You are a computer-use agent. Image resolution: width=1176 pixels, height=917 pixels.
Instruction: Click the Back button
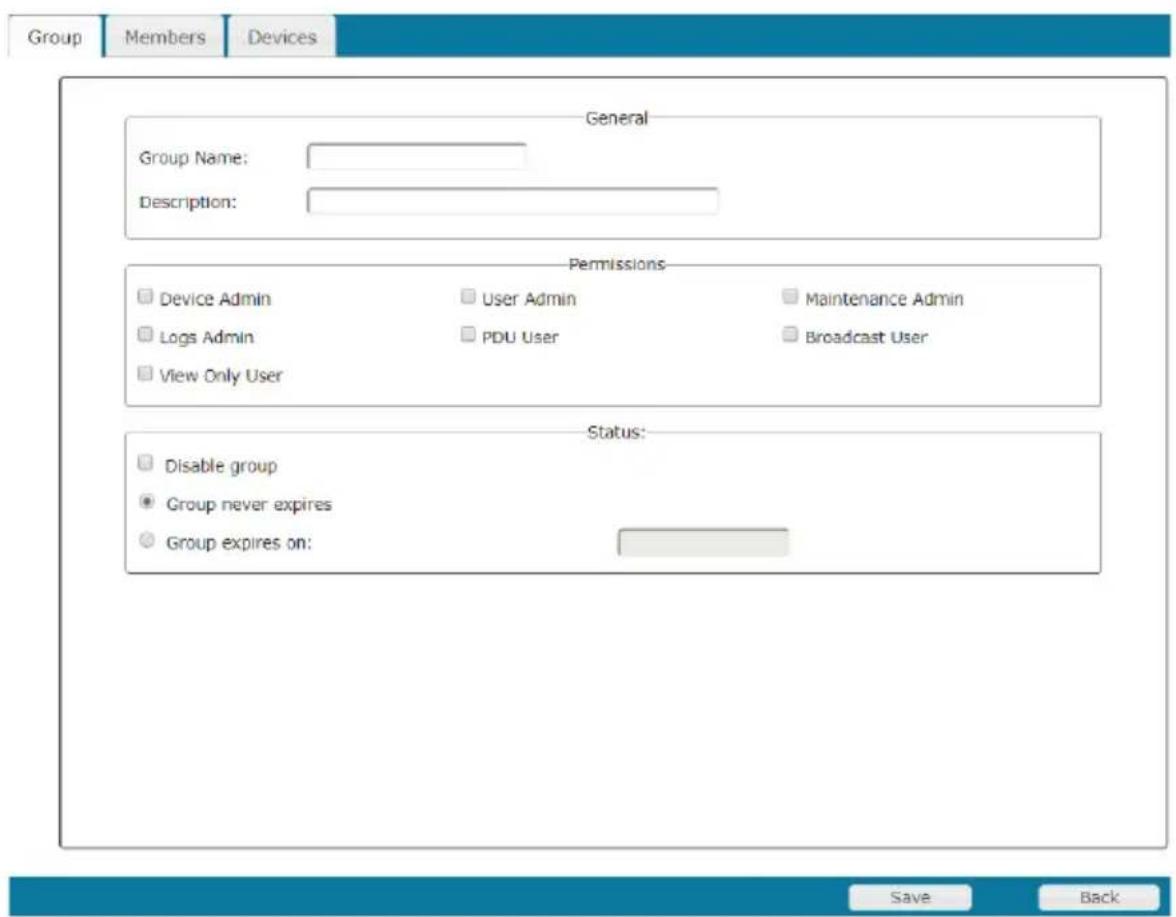tap(1099, 897)
